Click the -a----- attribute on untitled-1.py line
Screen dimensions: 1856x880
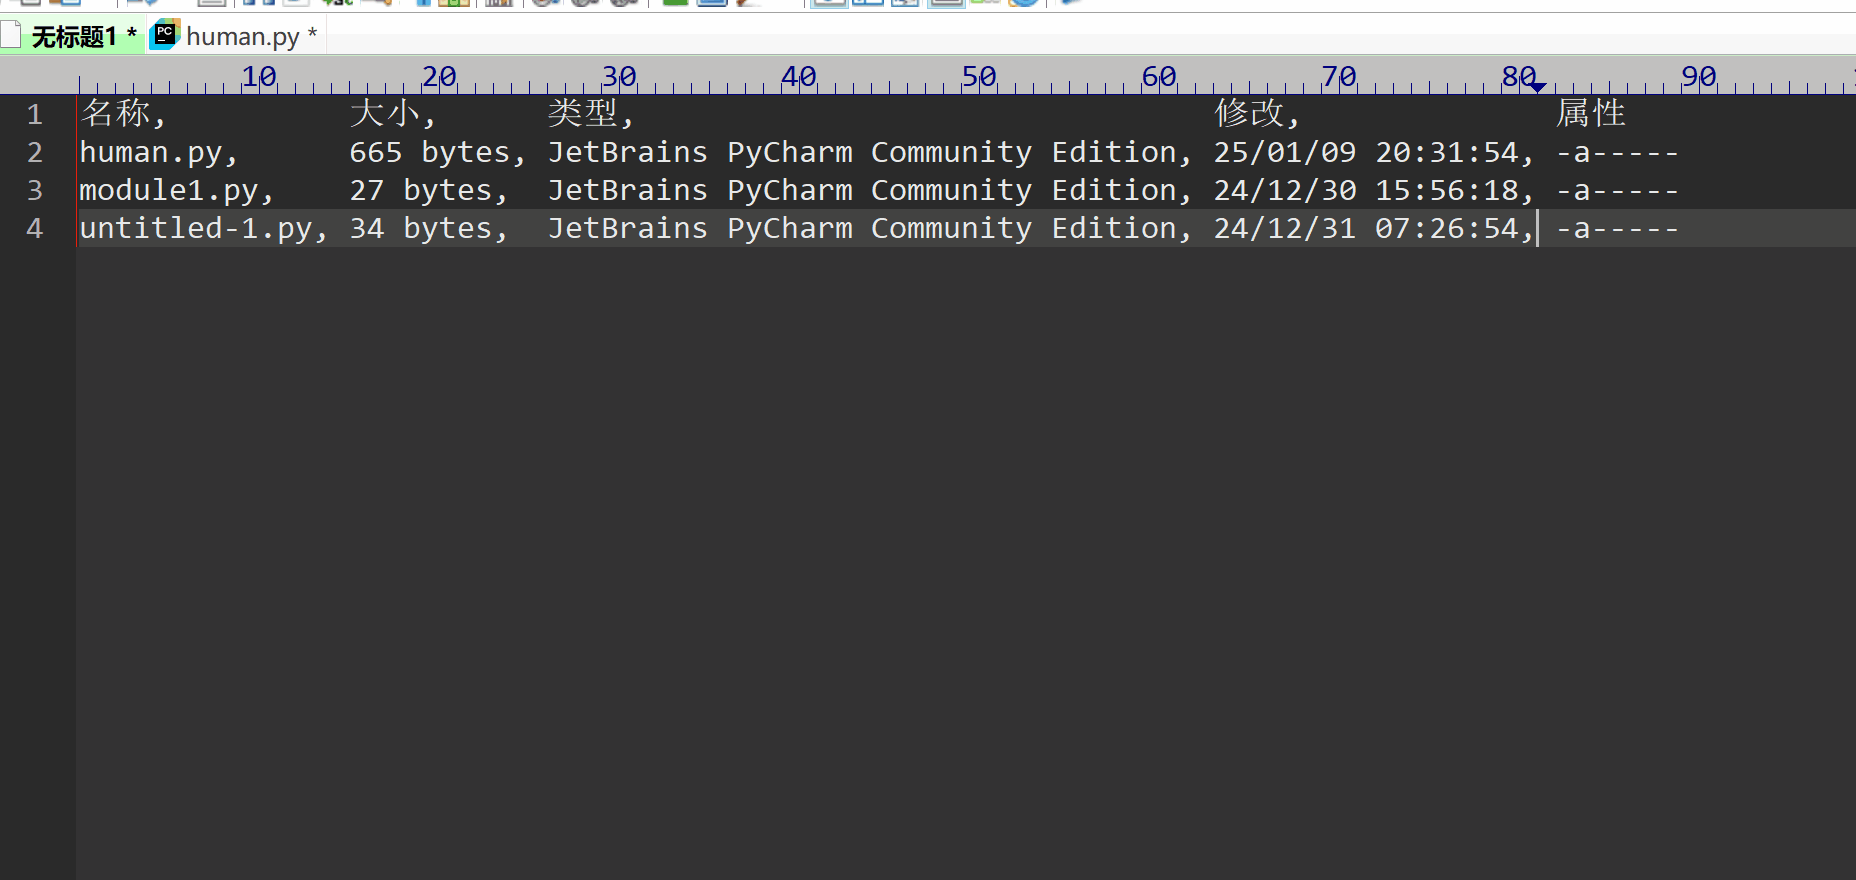point(1618,228)
